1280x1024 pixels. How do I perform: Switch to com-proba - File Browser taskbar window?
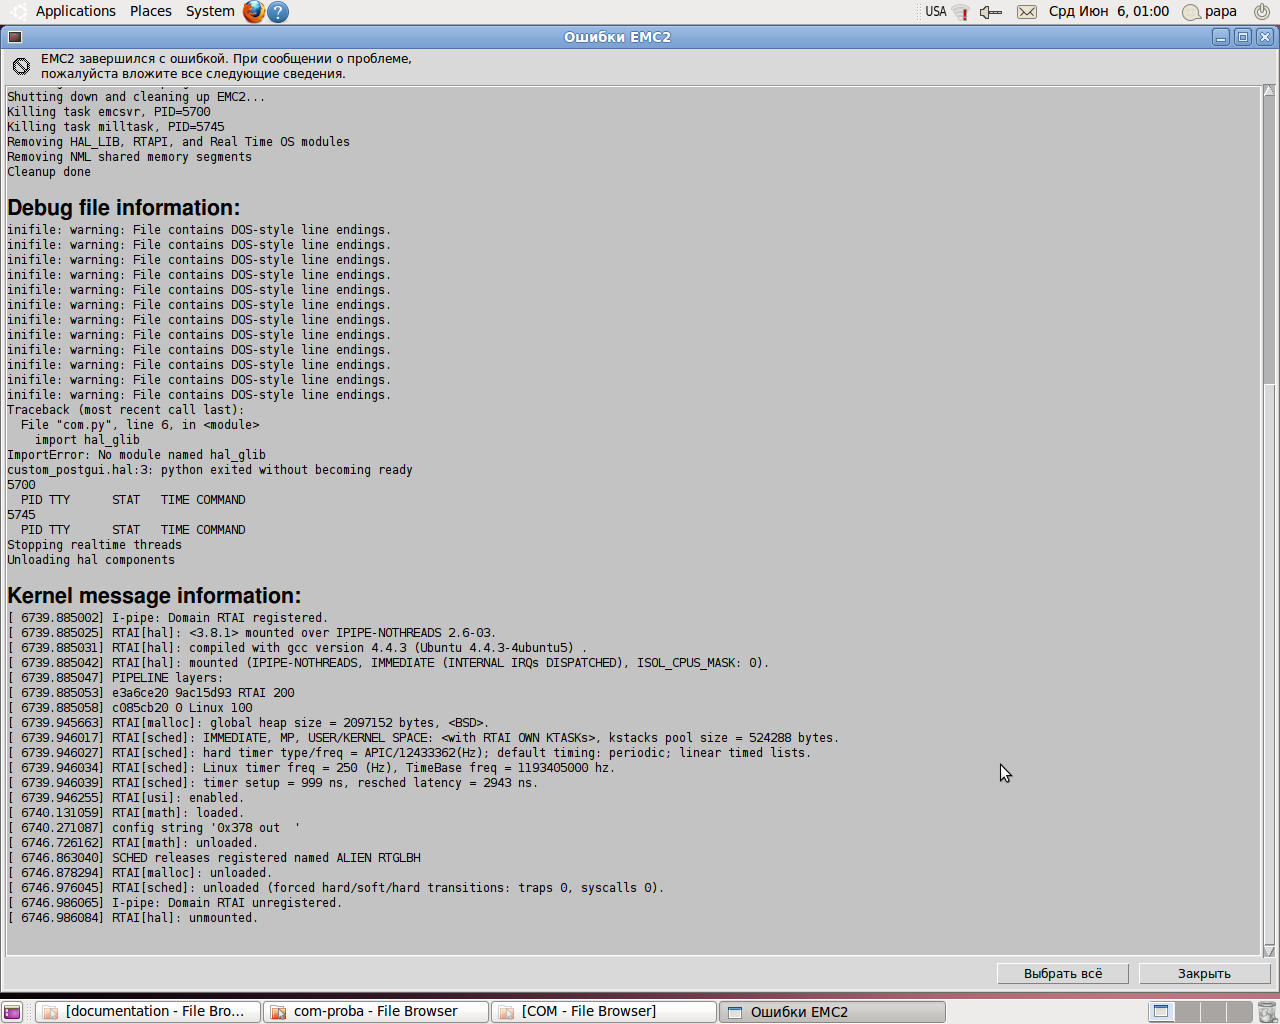(376, 1012)
